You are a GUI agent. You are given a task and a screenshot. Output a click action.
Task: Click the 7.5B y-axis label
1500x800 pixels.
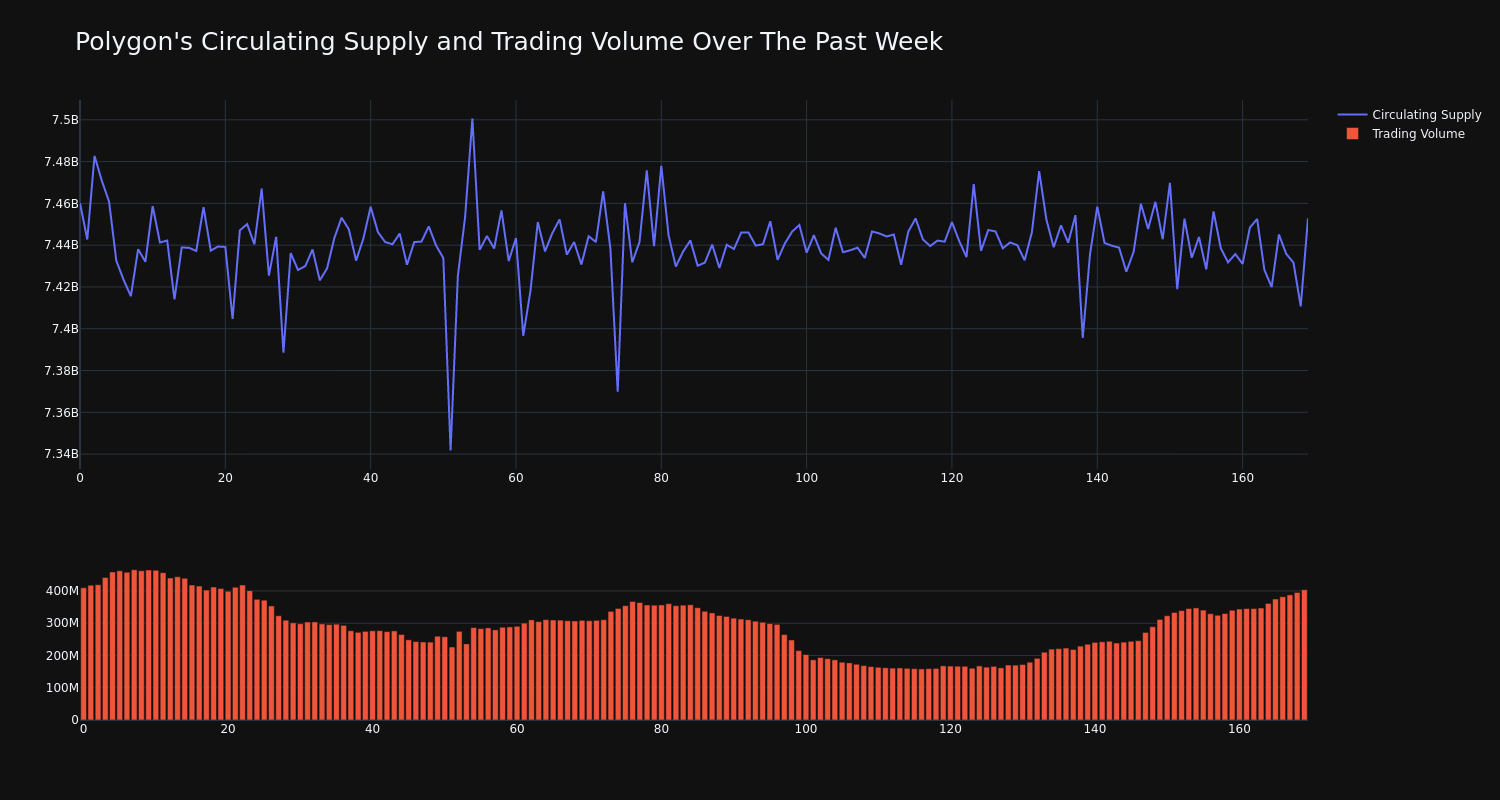[x=65, y=120]
